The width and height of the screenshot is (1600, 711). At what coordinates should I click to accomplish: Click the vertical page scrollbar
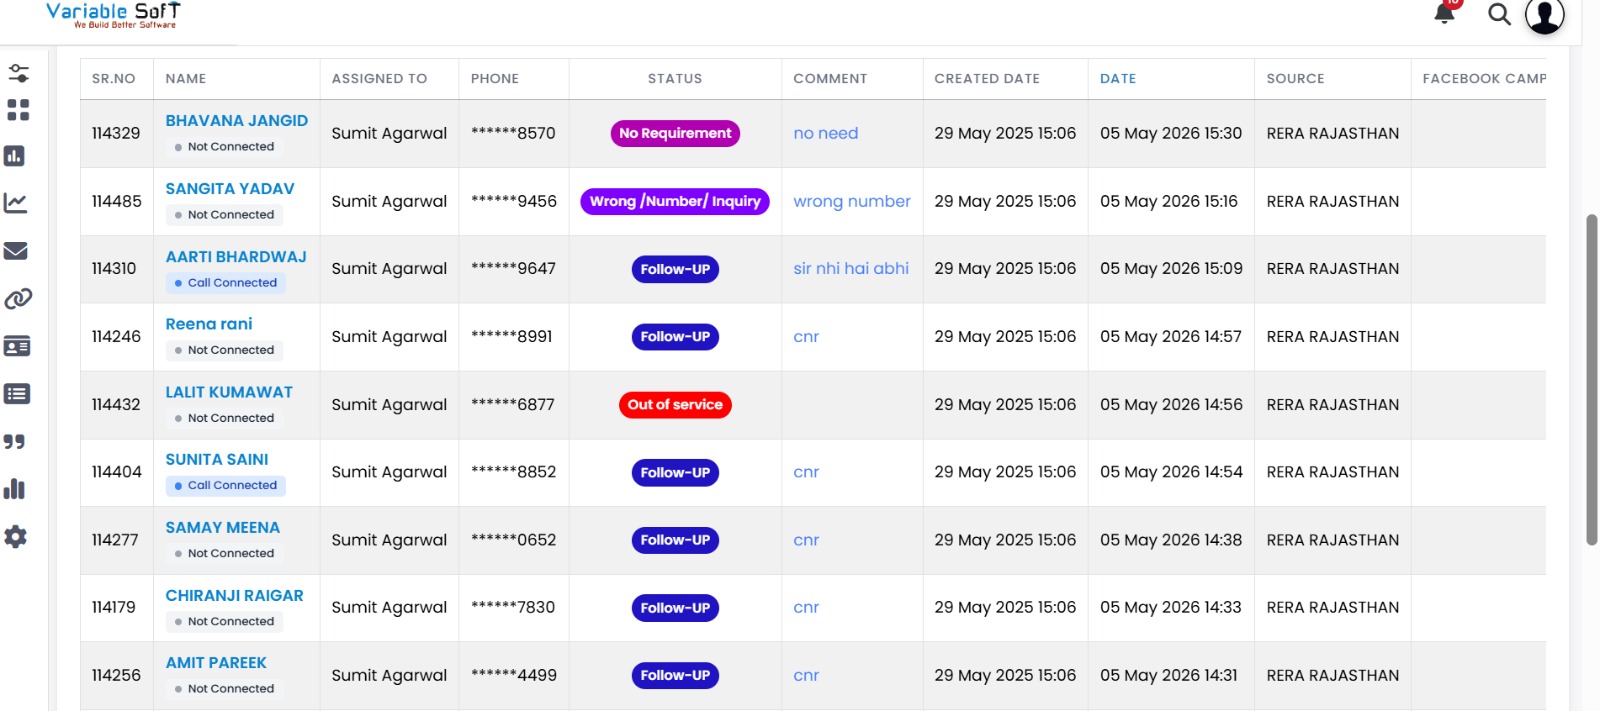[1591, 380]
